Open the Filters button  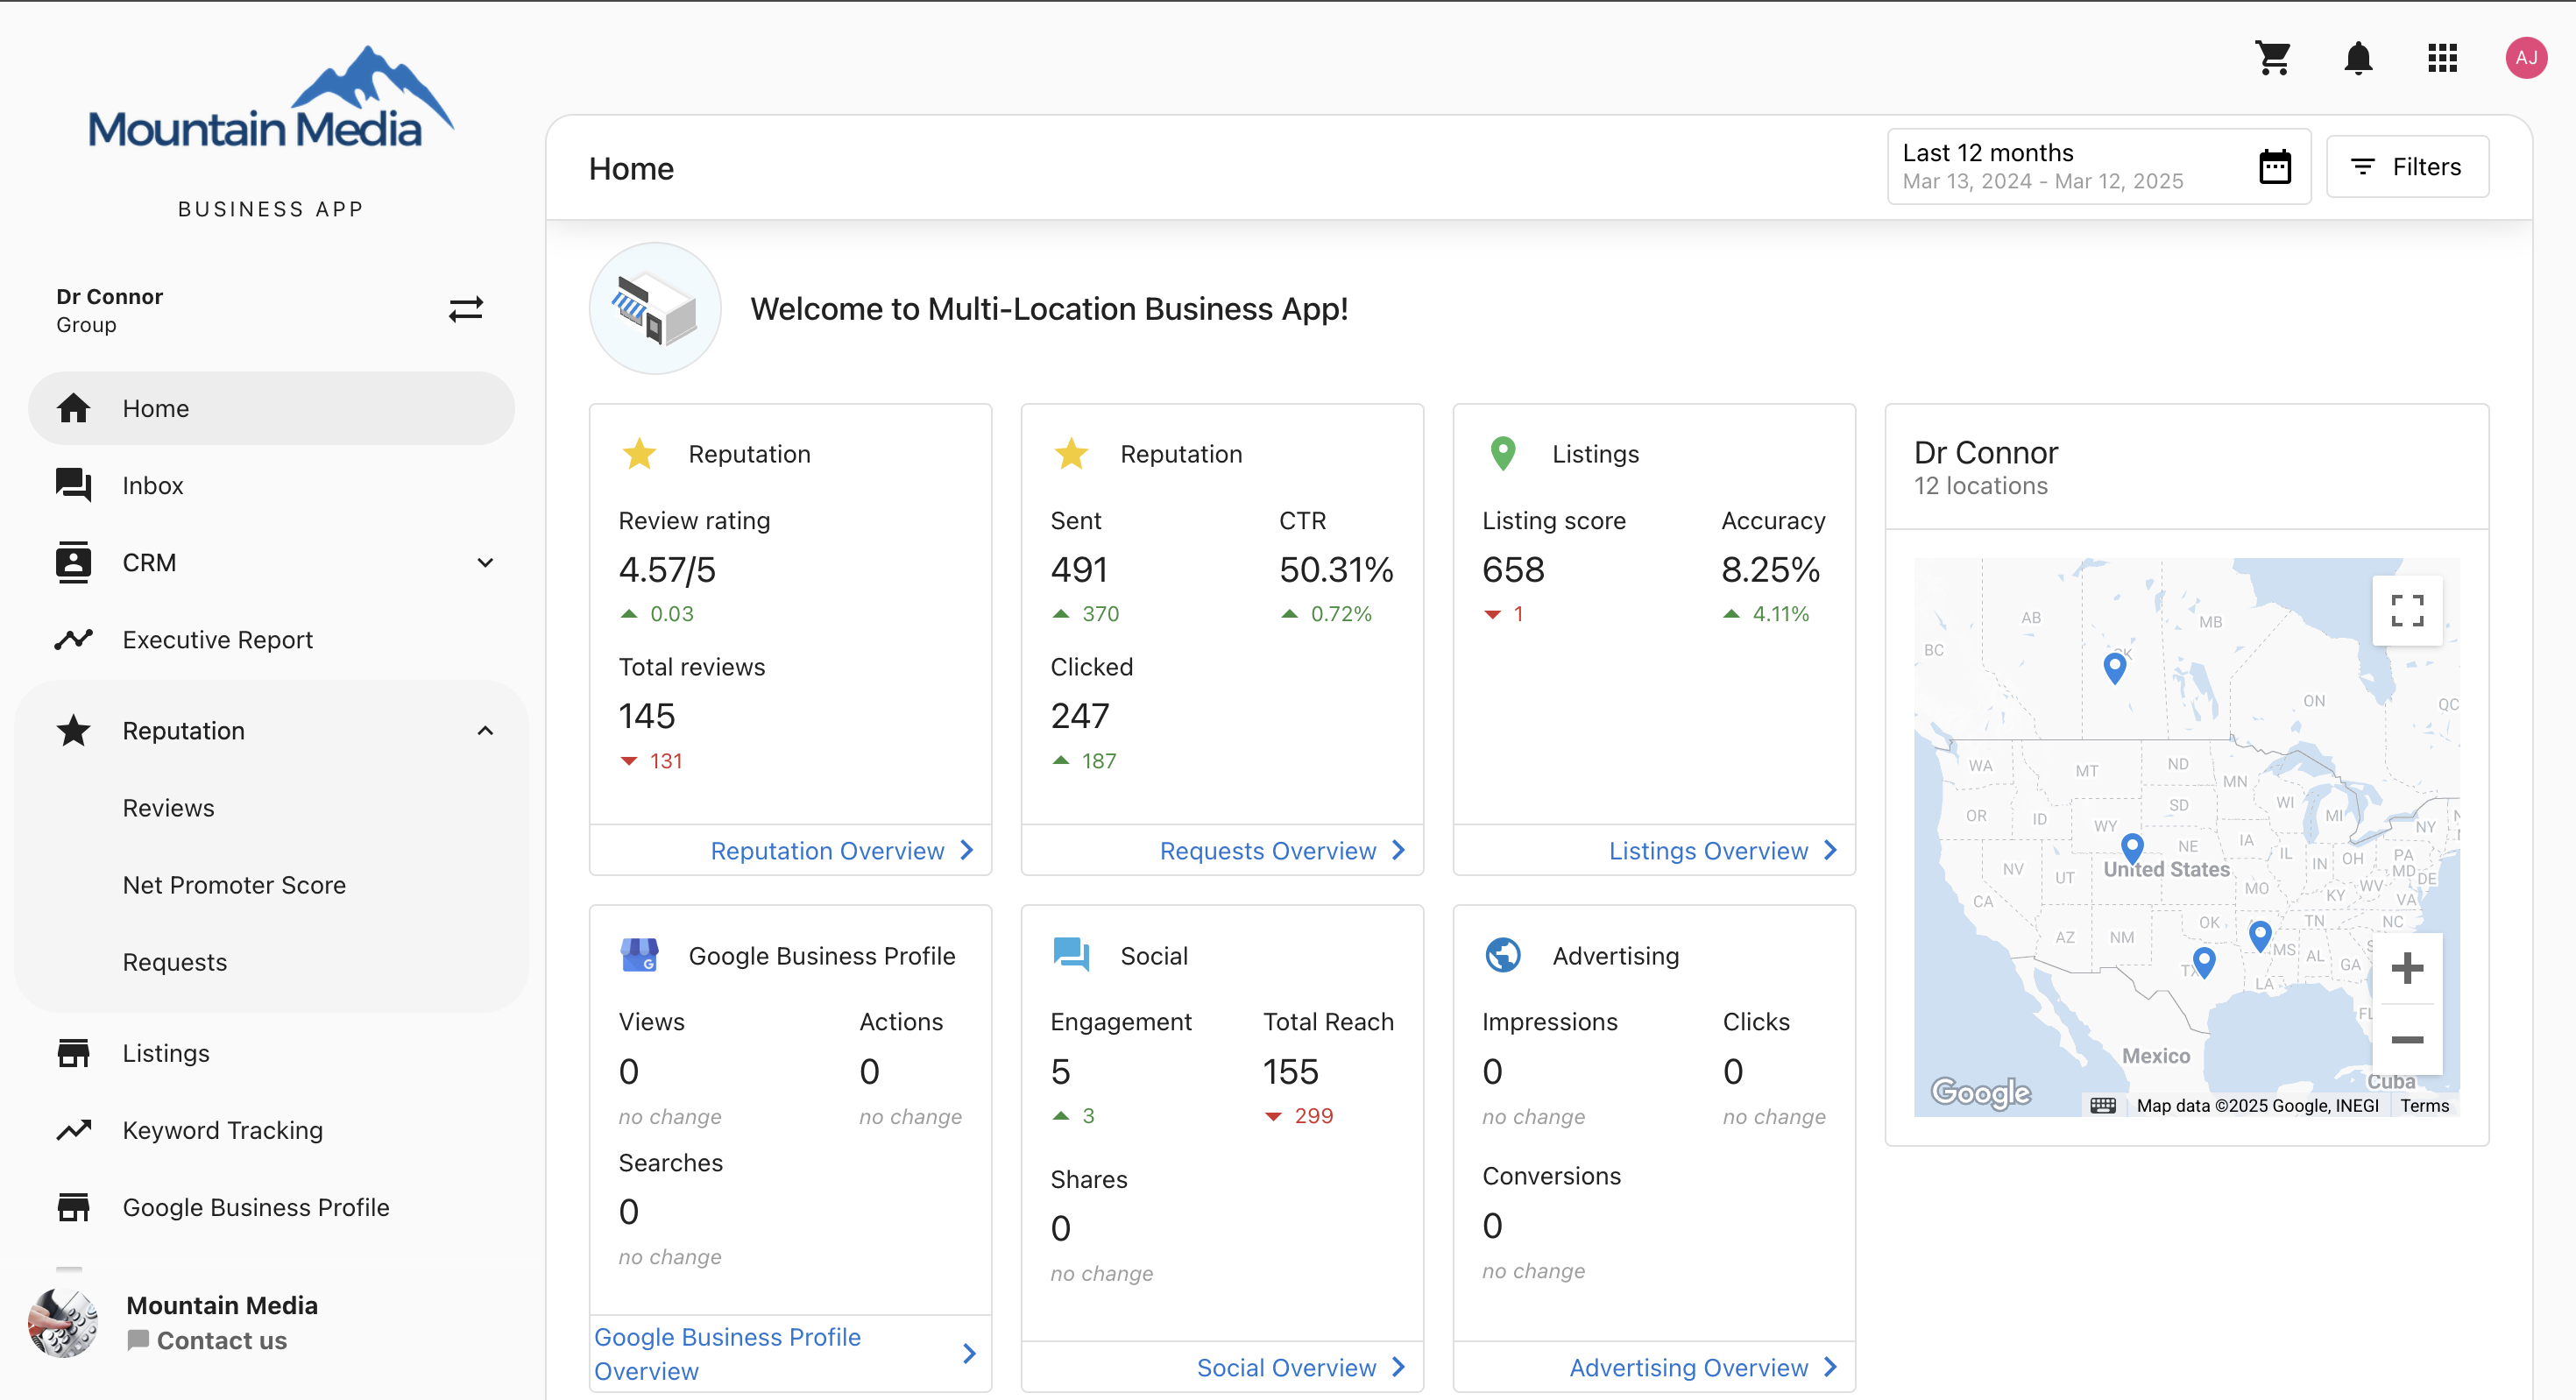tap(2407, 167)
